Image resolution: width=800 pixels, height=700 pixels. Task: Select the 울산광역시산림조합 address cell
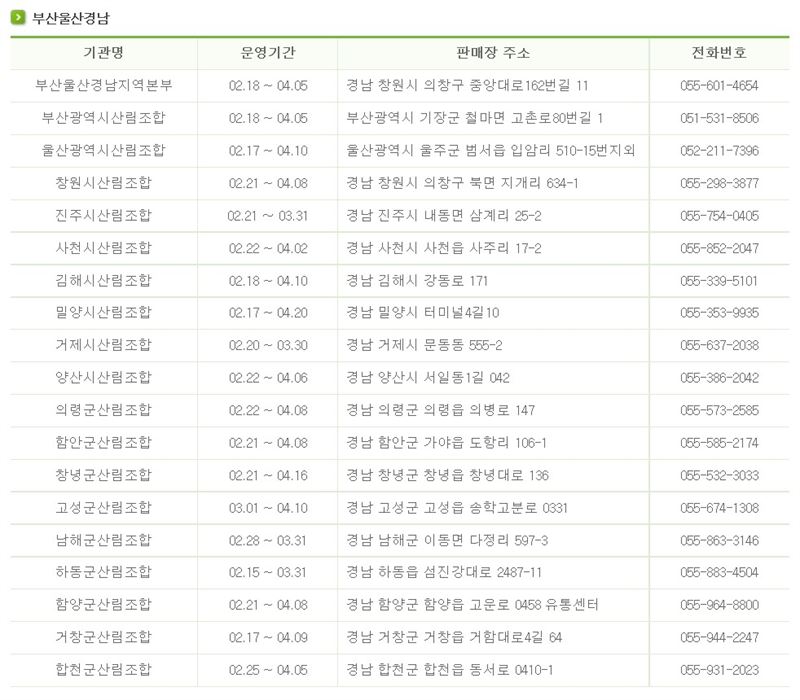tap(490, 151)
